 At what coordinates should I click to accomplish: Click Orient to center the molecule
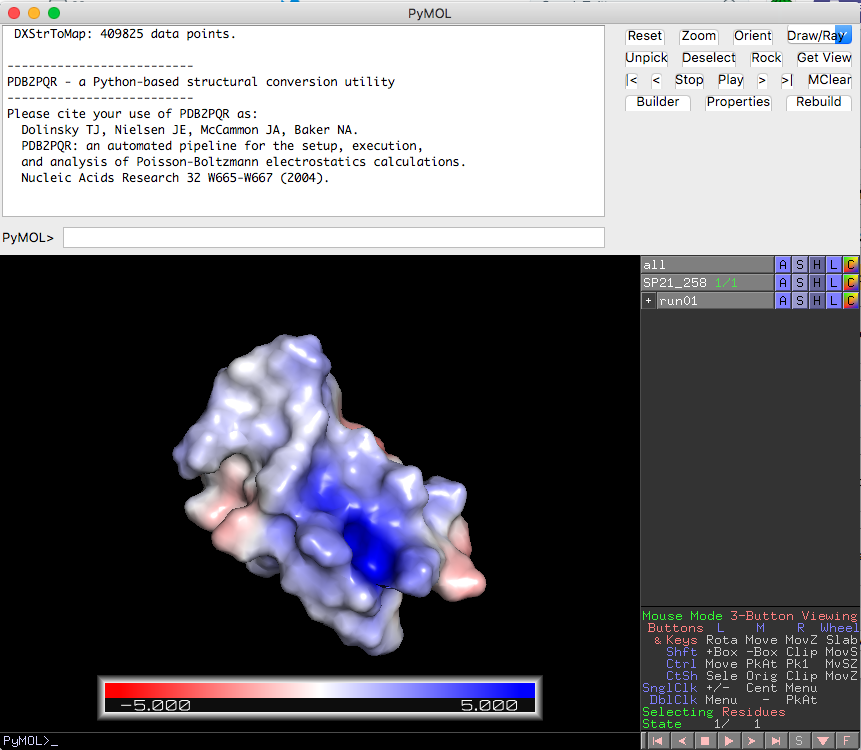752,35
